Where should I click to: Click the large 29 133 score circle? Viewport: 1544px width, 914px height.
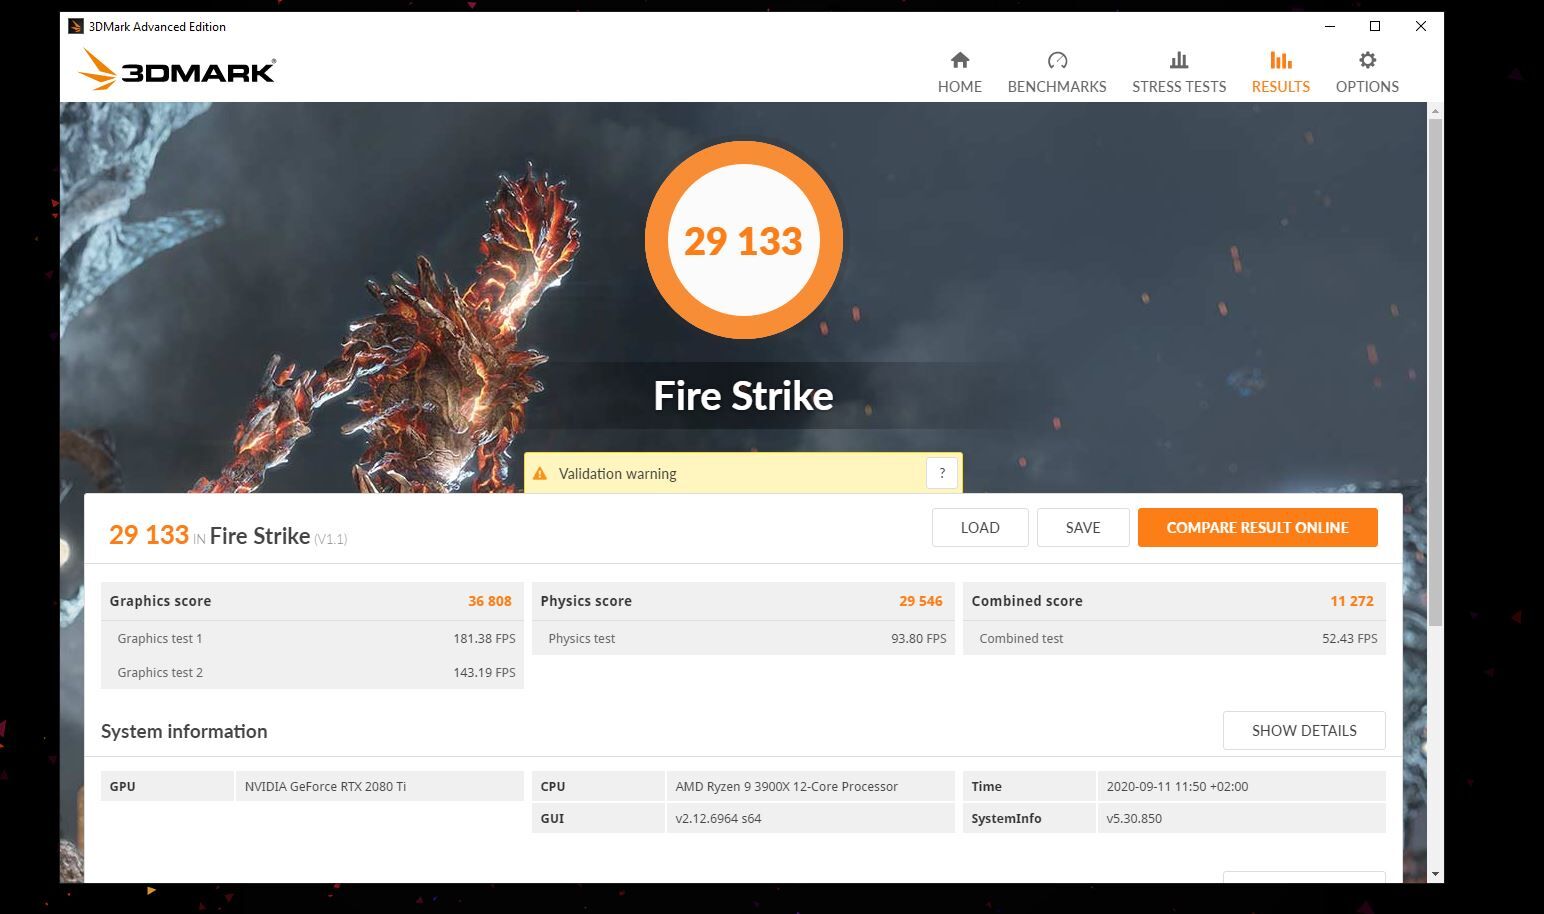[743, 240]
